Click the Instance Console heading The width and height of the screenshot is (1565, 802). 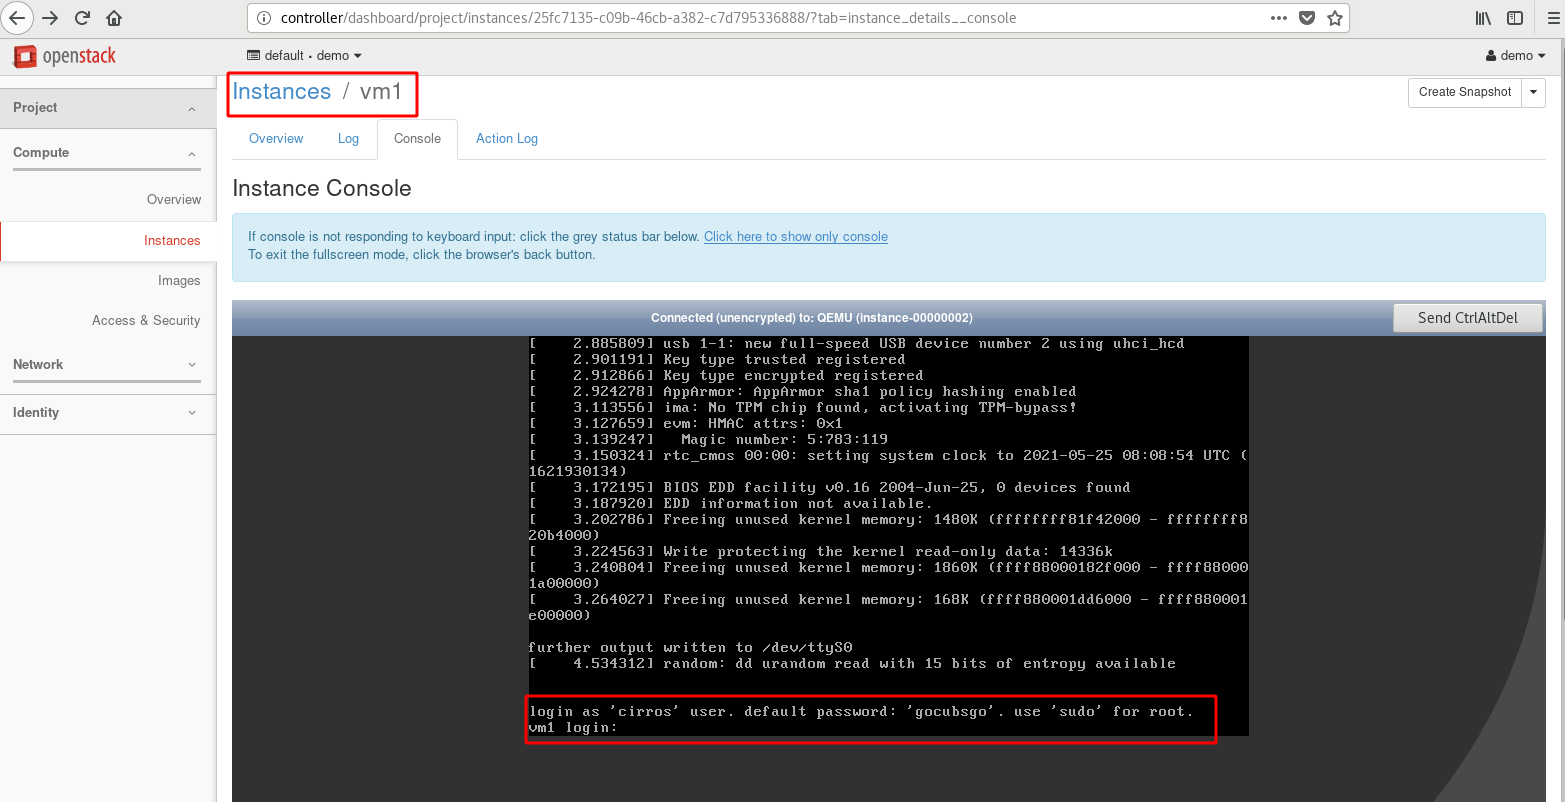322,189
